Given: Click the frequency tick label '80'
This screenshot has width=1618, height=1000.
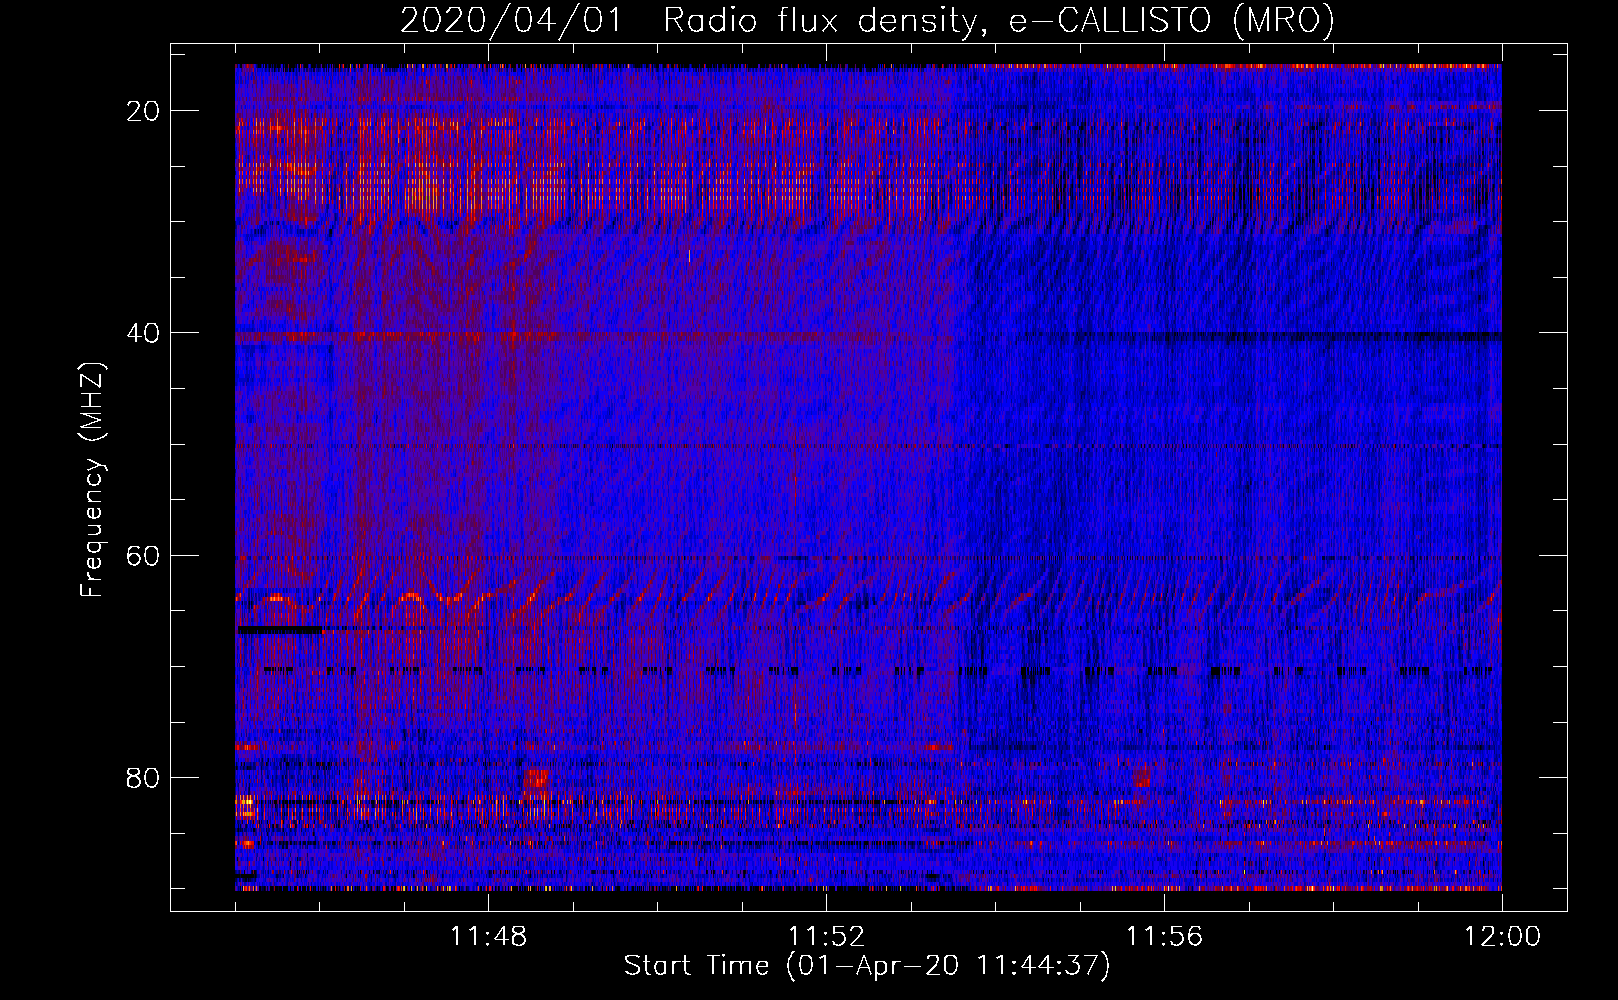Looking at the screenshot, I should (143, 777).
